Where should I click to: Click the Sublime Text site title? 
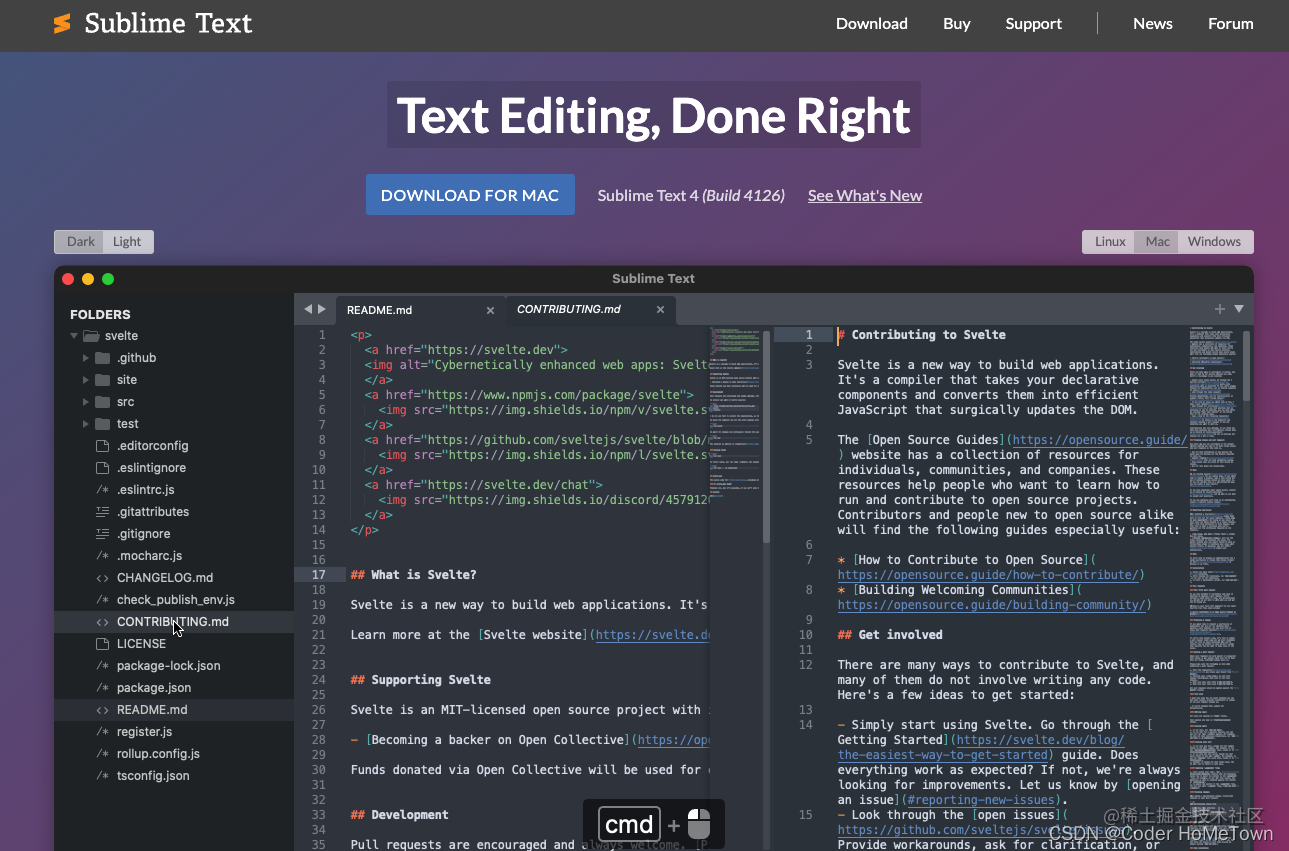[168, 24]
